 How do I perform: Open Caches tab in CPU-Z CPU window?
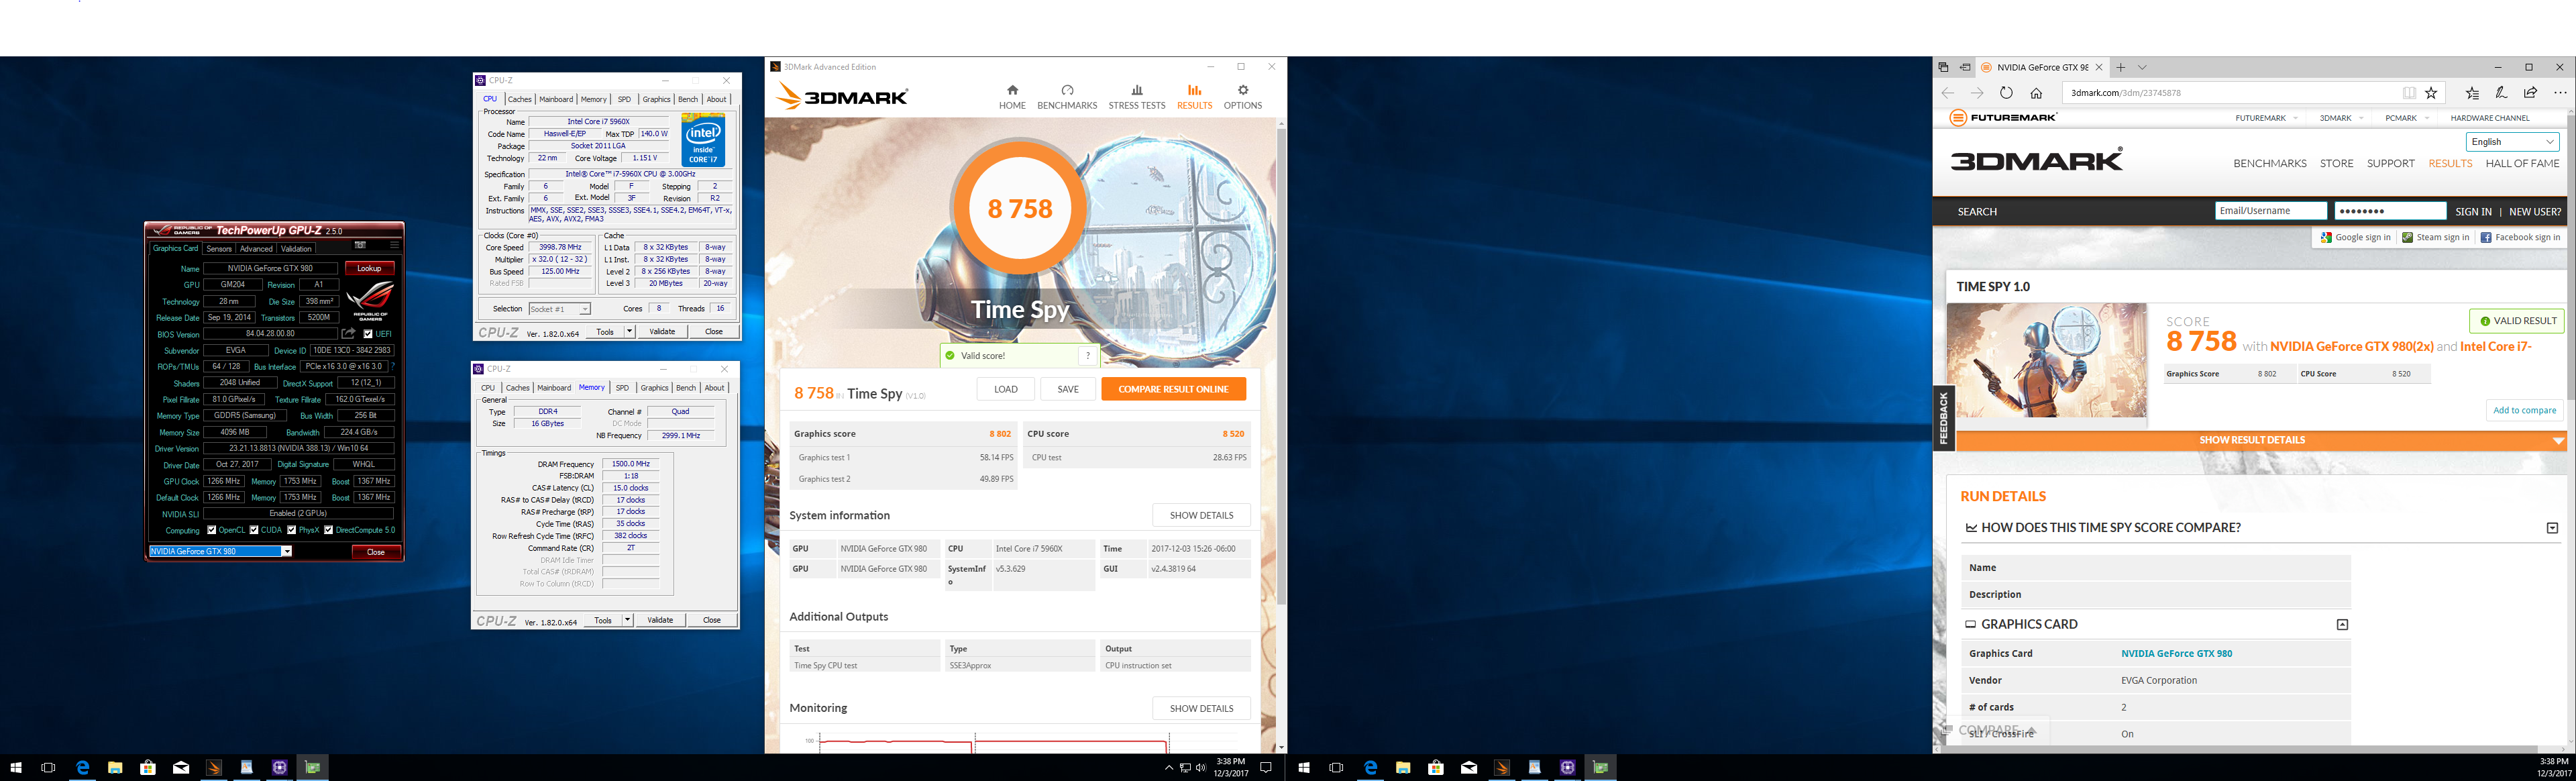[520, 99]
